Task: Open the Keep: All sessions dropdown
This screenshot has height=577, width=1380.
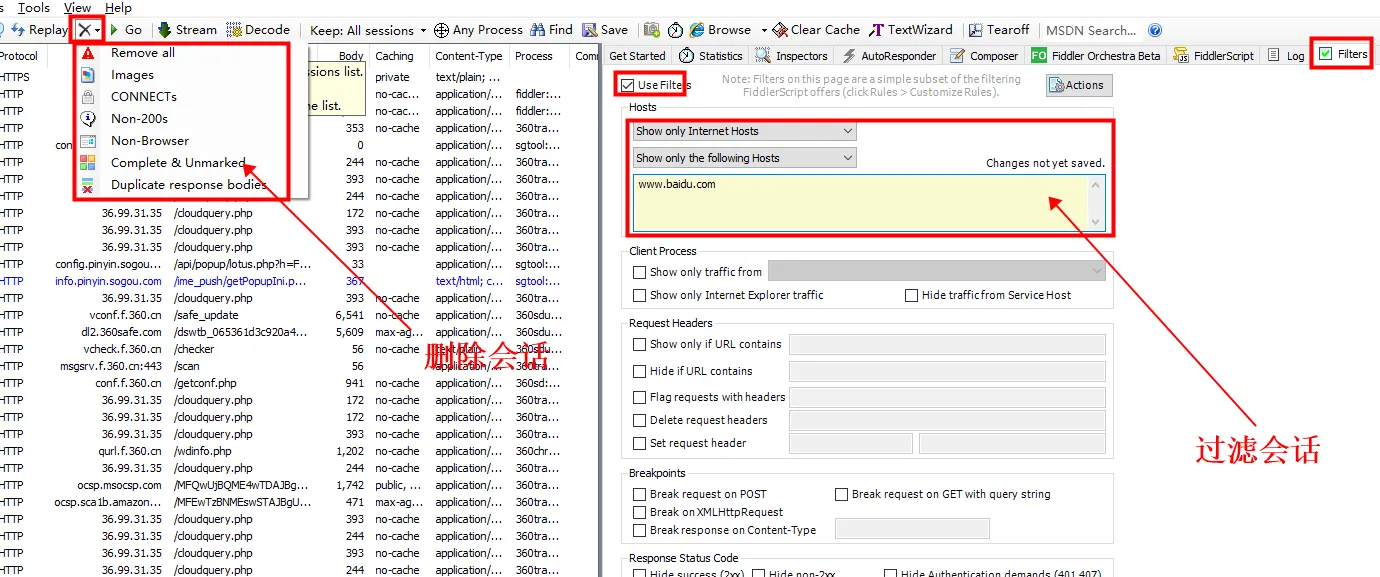Action: (368, 30)
